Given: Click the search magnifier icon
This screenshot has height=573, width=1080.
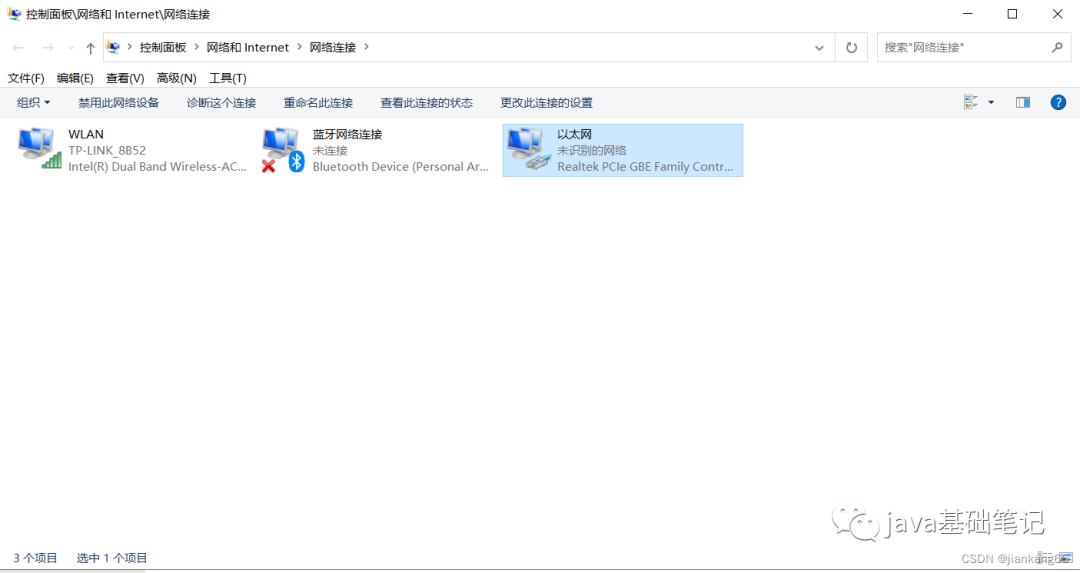Looking at the screenshot, I should pos(1057,48).
